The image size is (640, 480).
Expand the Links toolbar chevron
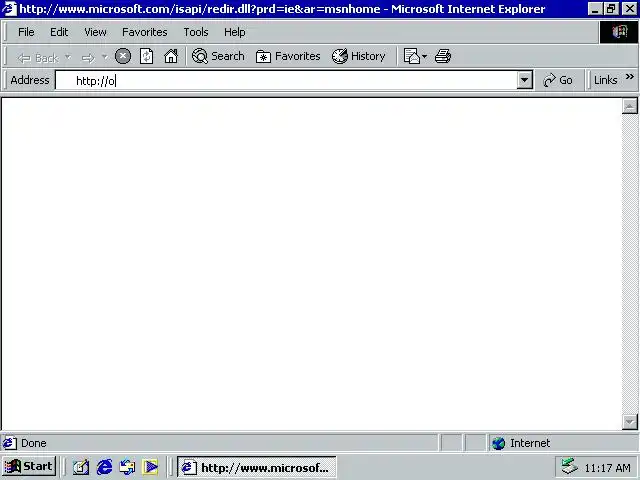[629, 77]
